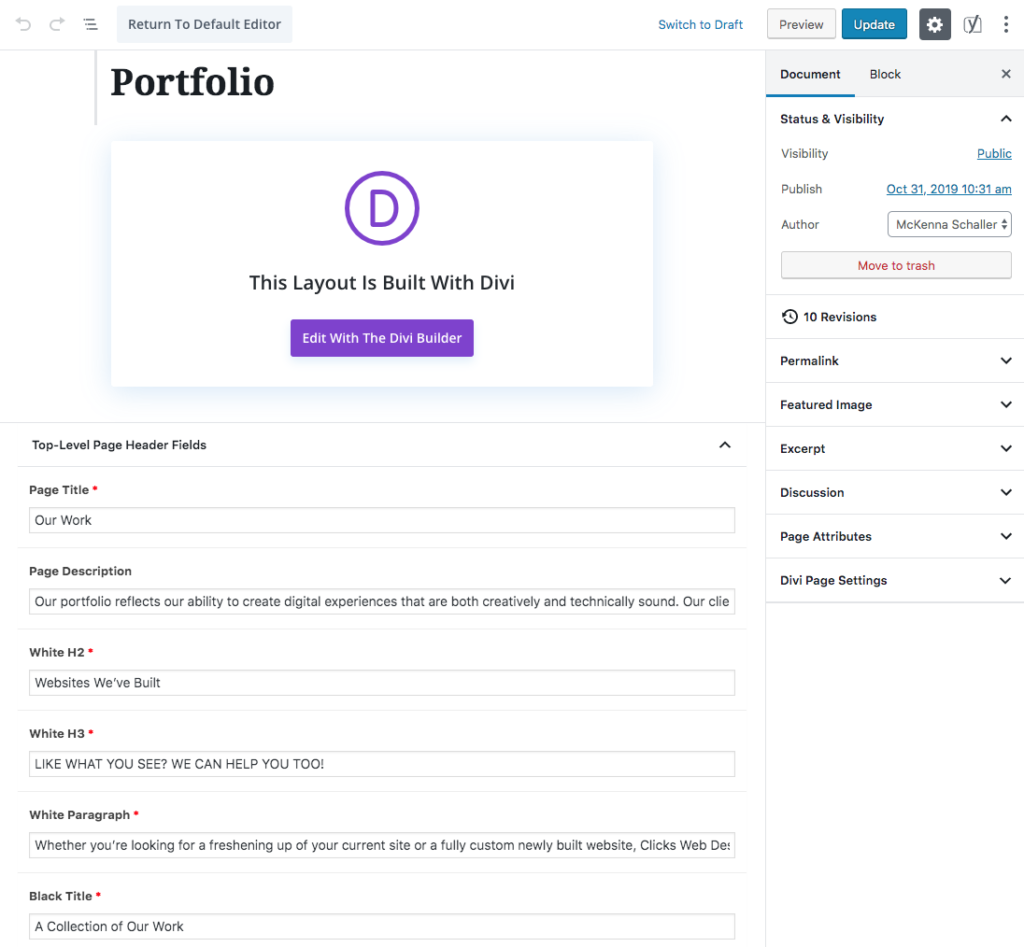Collapse the Top-Level Page Header Fields section

(724, 445)
